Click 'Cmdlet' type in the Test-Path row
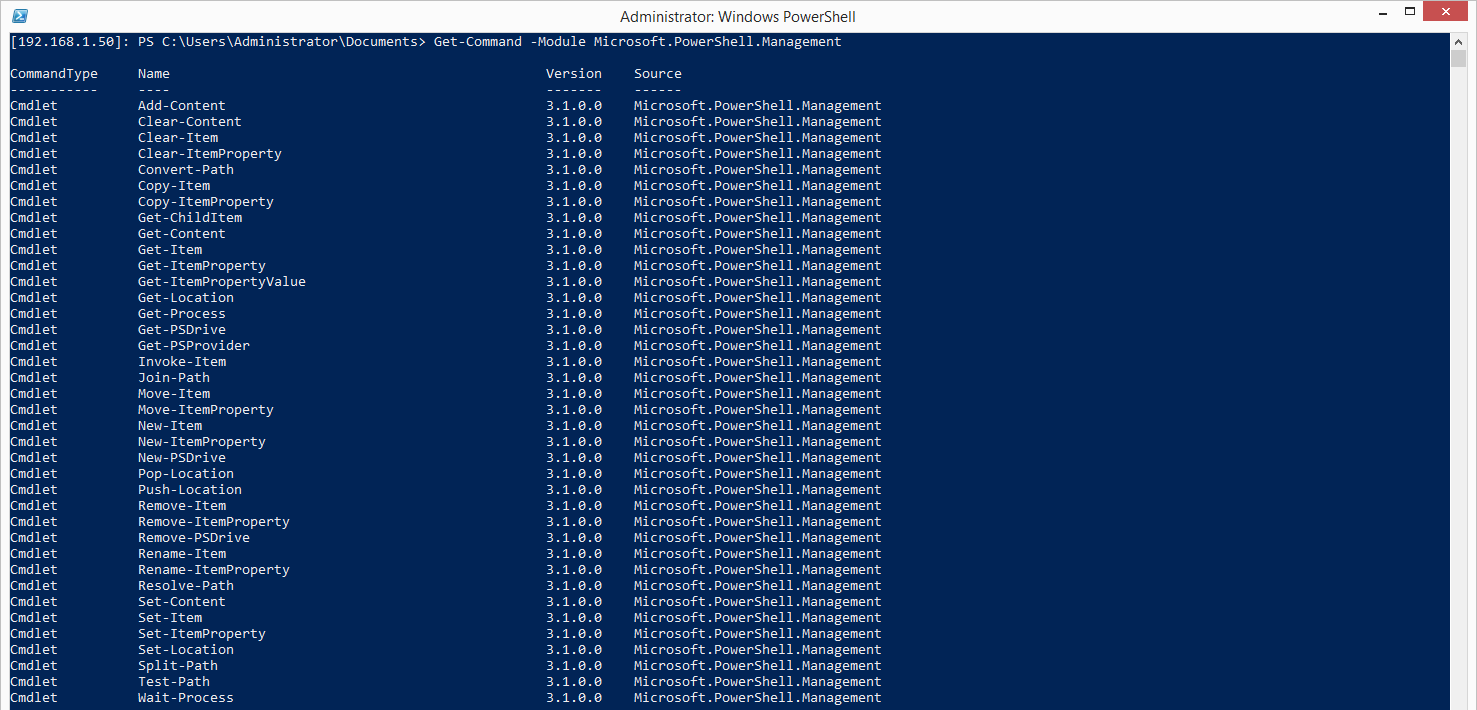 [34, 682]
